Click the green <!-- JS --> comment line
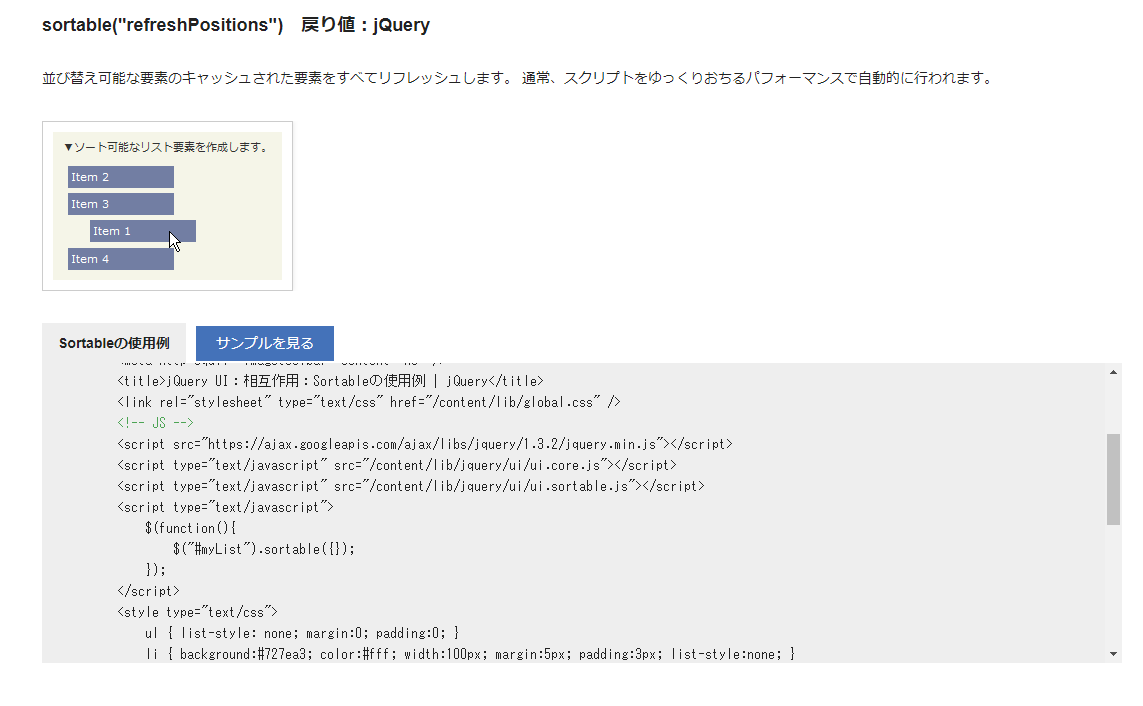The image size is (1143, 706). 155,423
